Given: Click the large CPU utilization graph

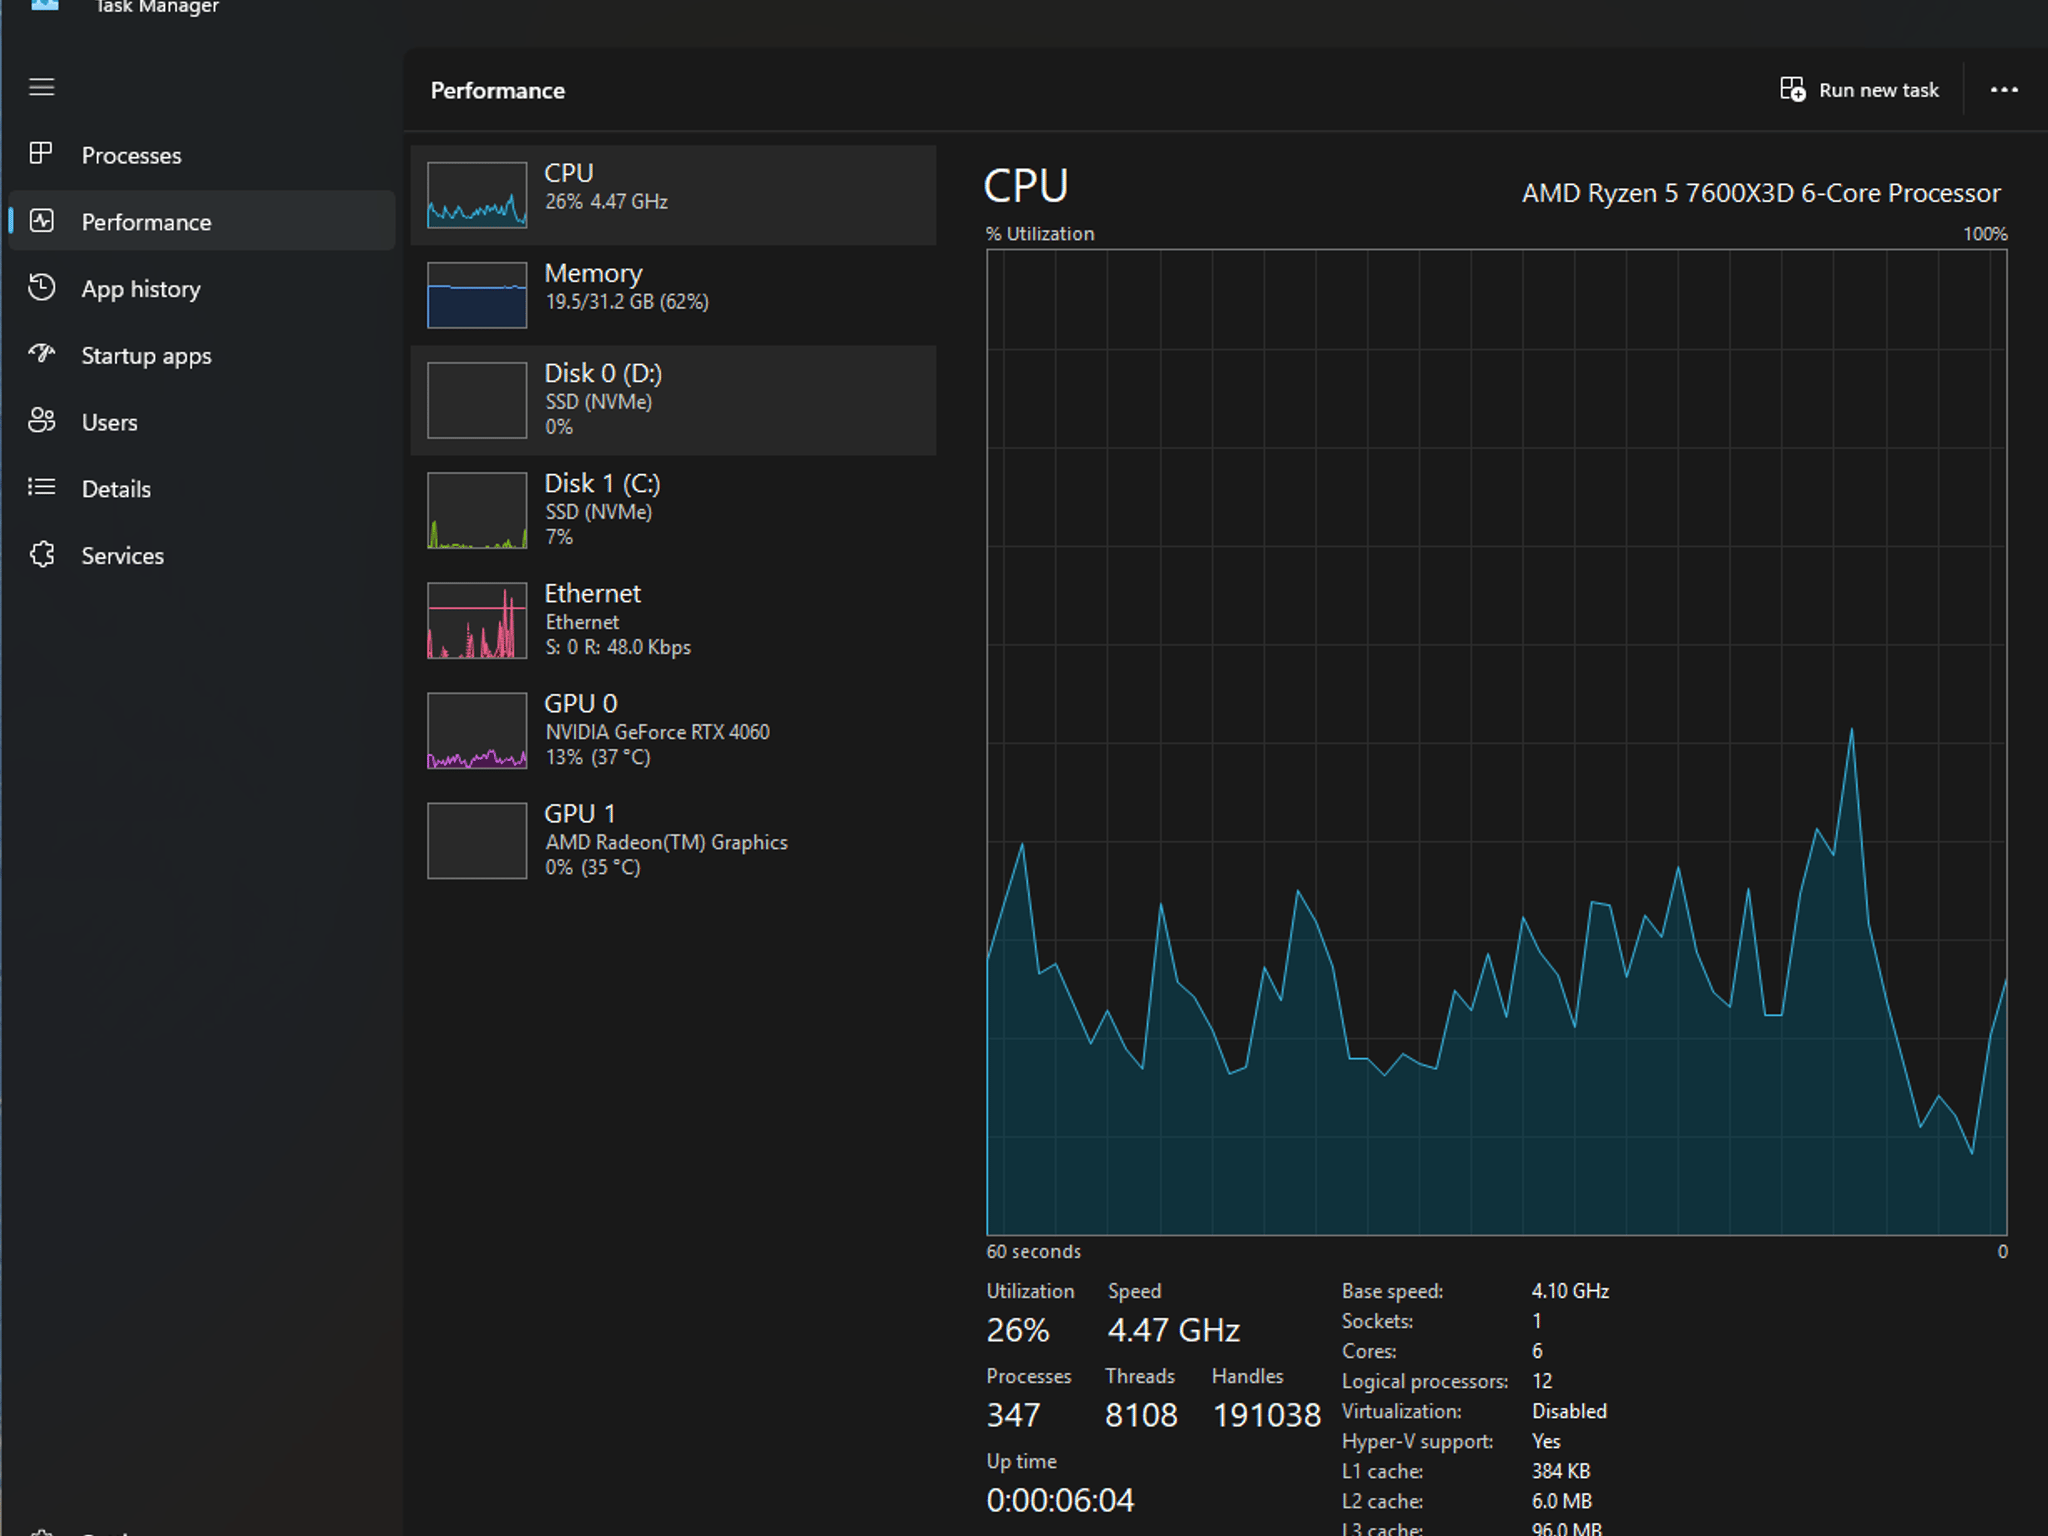Looking at the screenshot, I should [x=1496, y=742].
